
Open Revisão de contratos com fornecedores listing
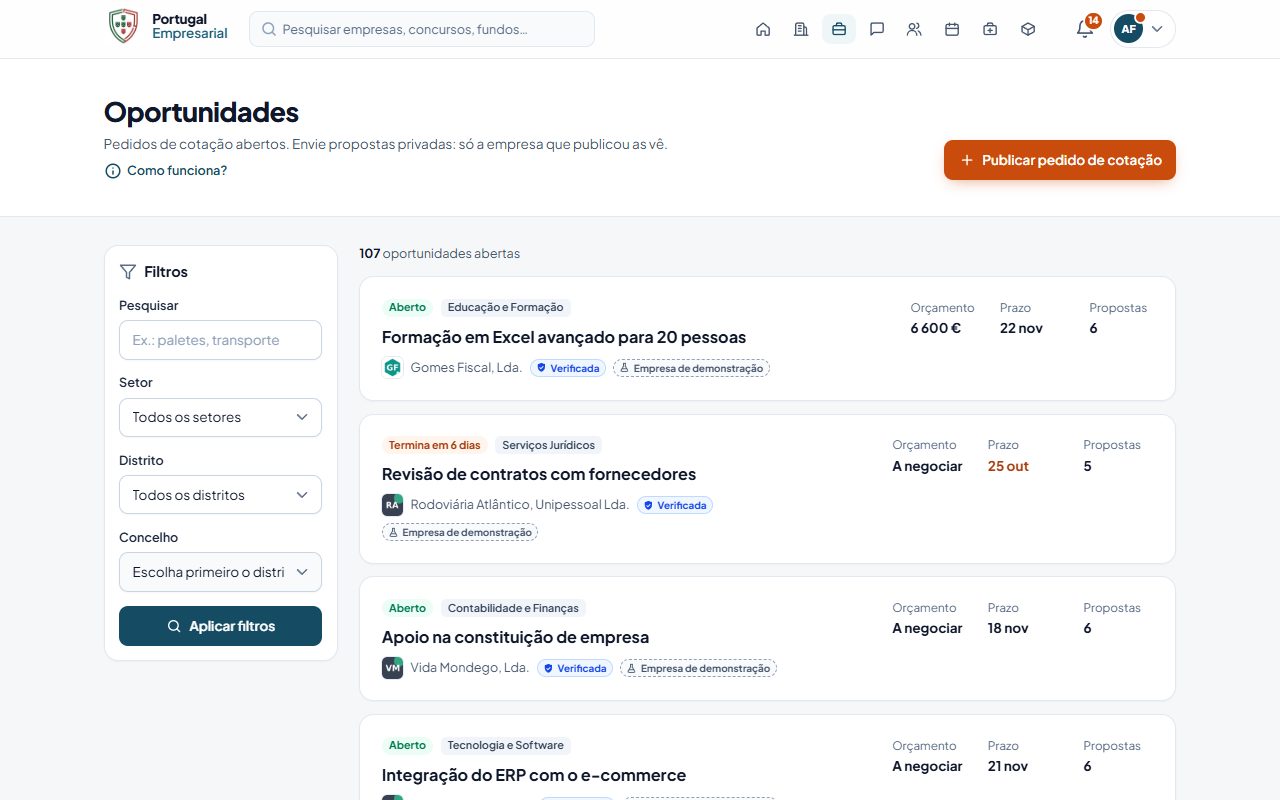point(539,474)
